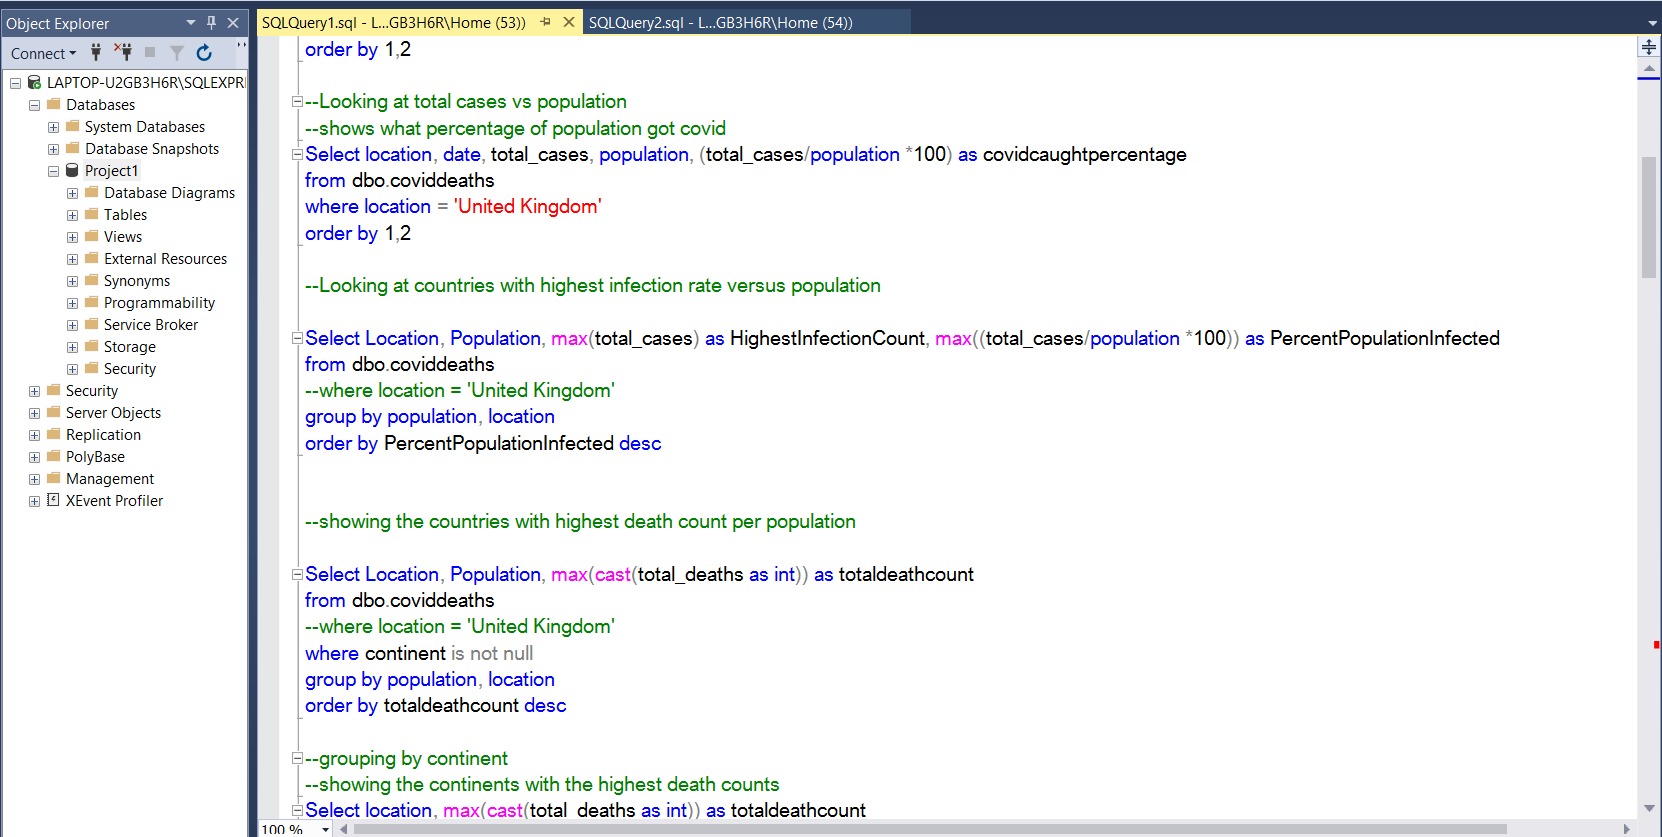Image resolution: width=1662 pixels, height=837 pixels.
Task: Click the Stop square icon in Object Explorer
Action: click(x=150, y=52)
